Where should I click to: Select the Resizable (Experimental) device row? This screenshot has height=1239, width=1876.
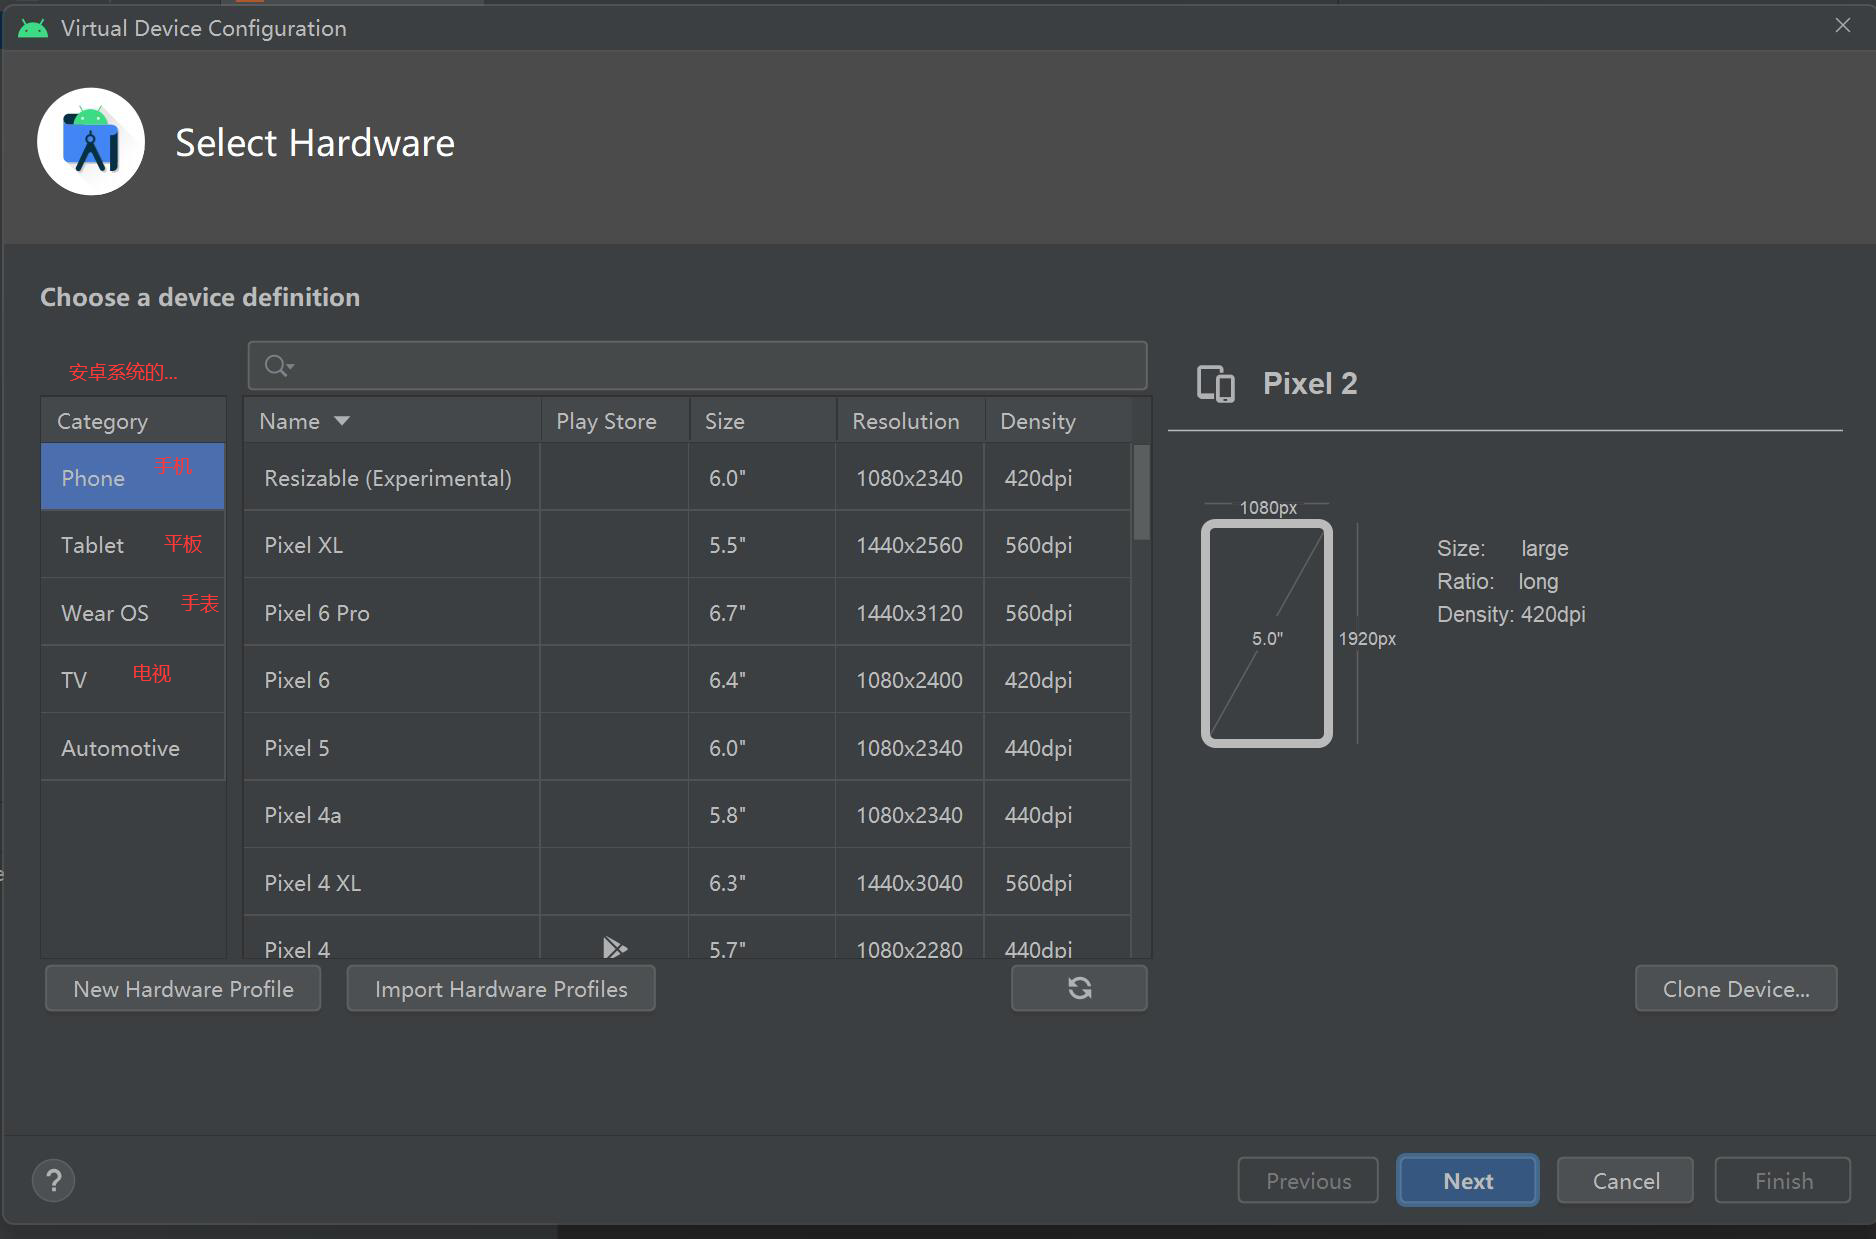pos(688,477)
